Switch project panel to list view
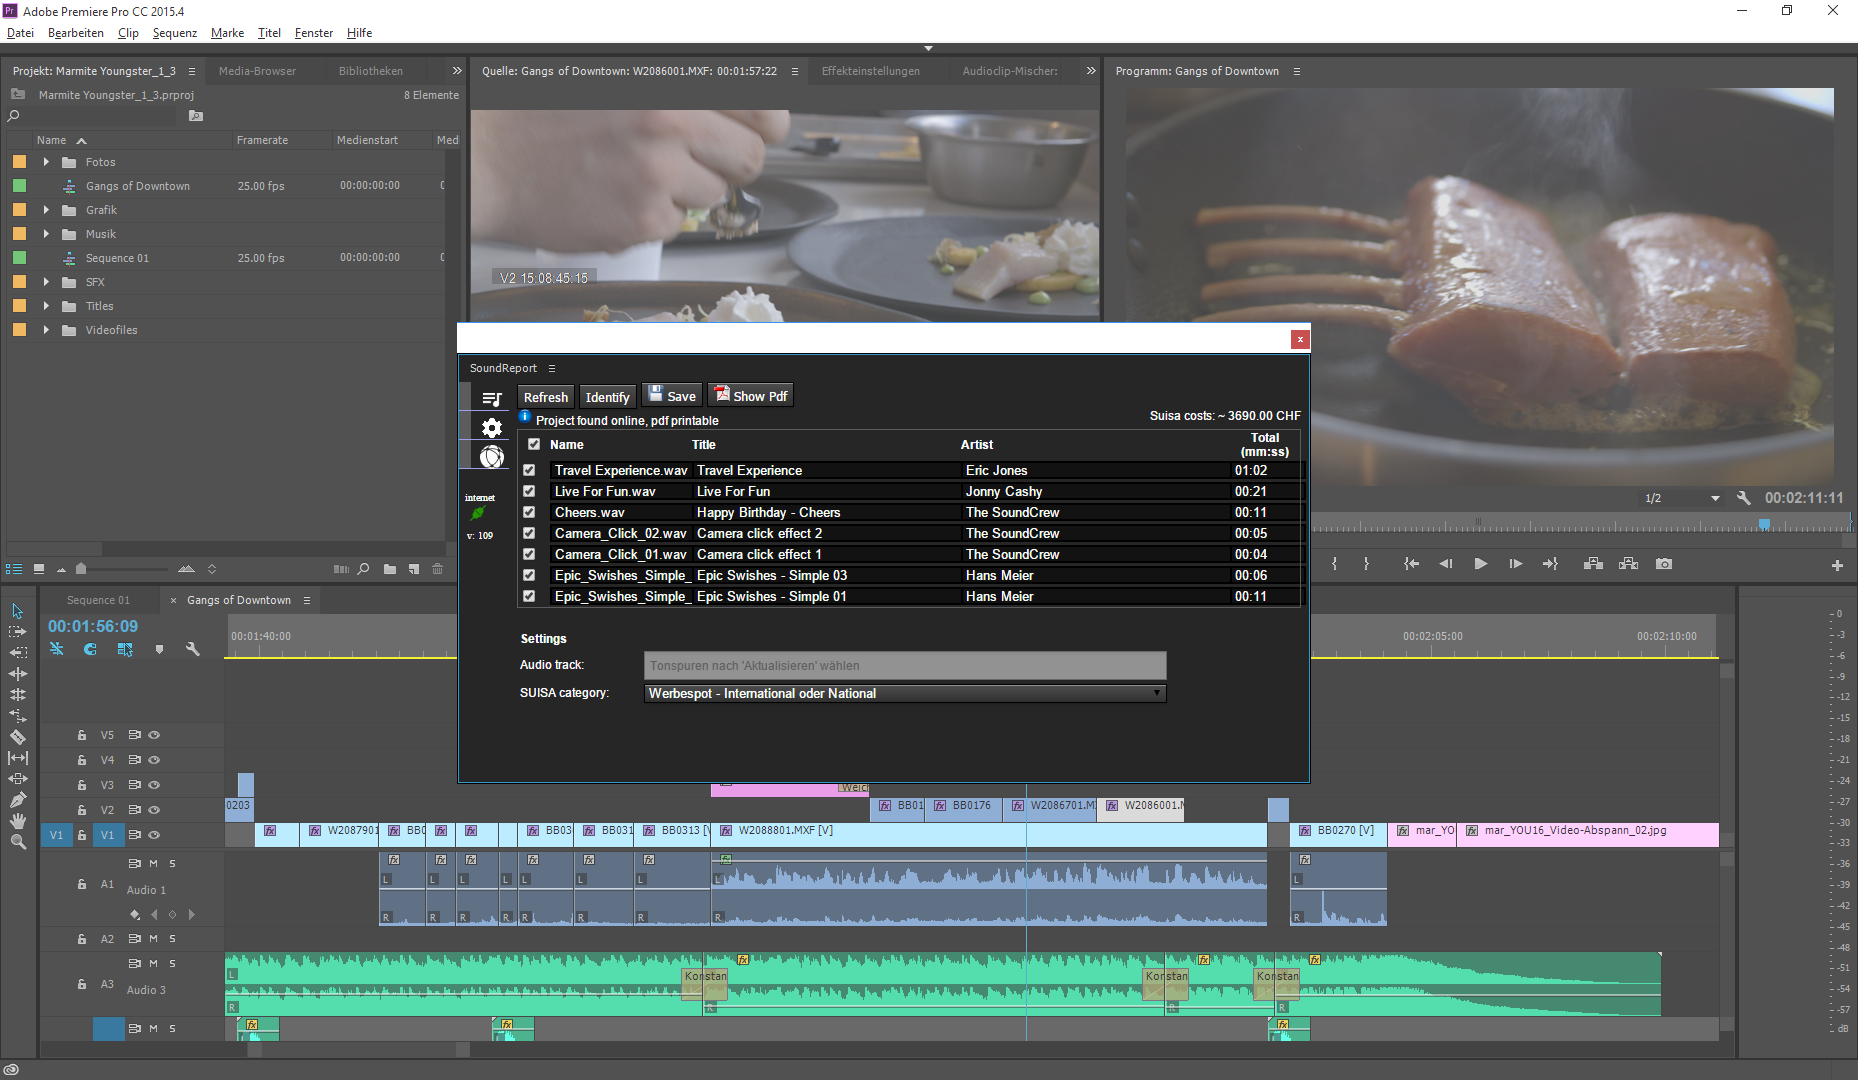 pos(14,569)
